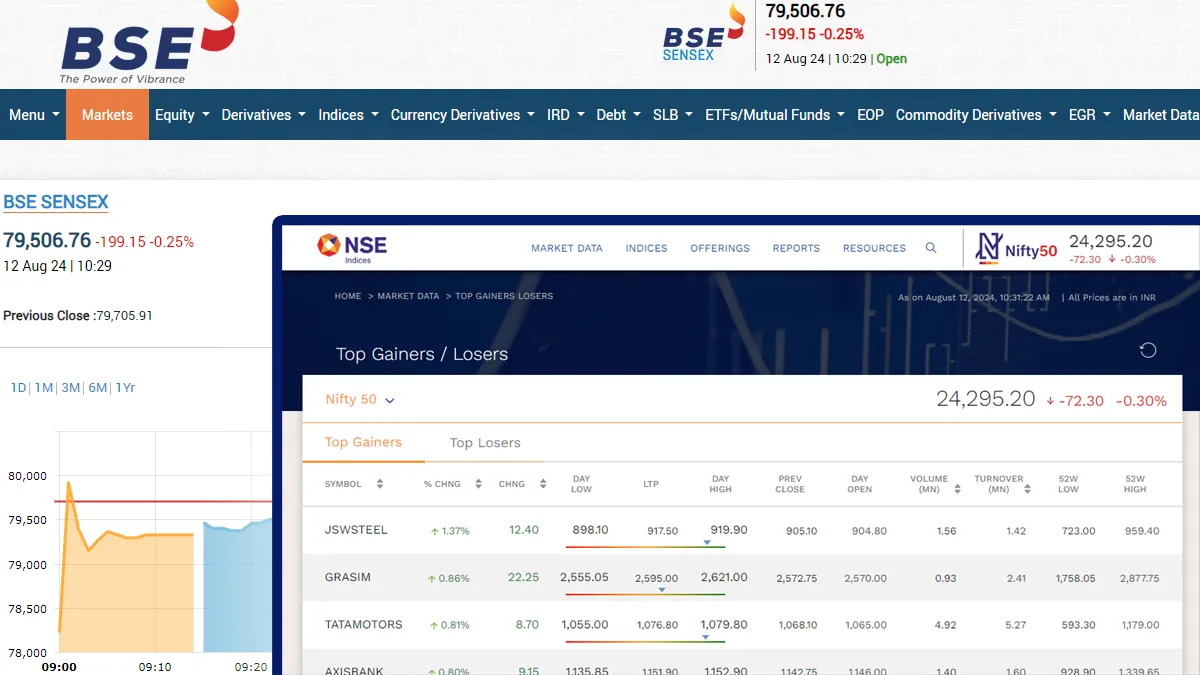Click the PREV CLOSE column header
The image size is (1200, 675).
click(790, 484)
